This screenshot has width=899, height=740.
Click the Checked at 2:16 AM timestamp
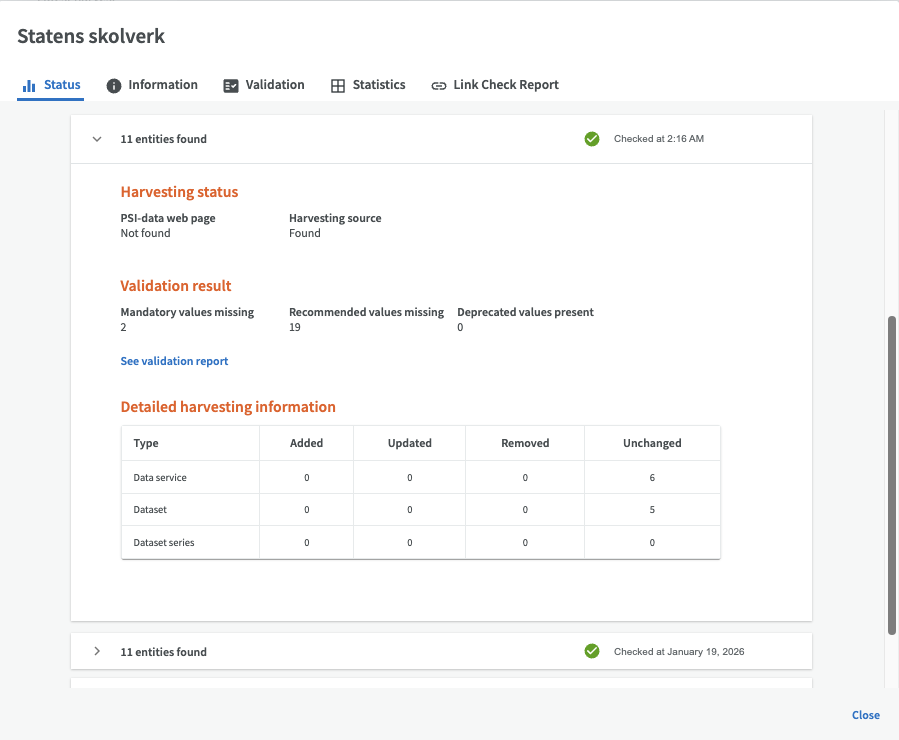coord(658,139)
